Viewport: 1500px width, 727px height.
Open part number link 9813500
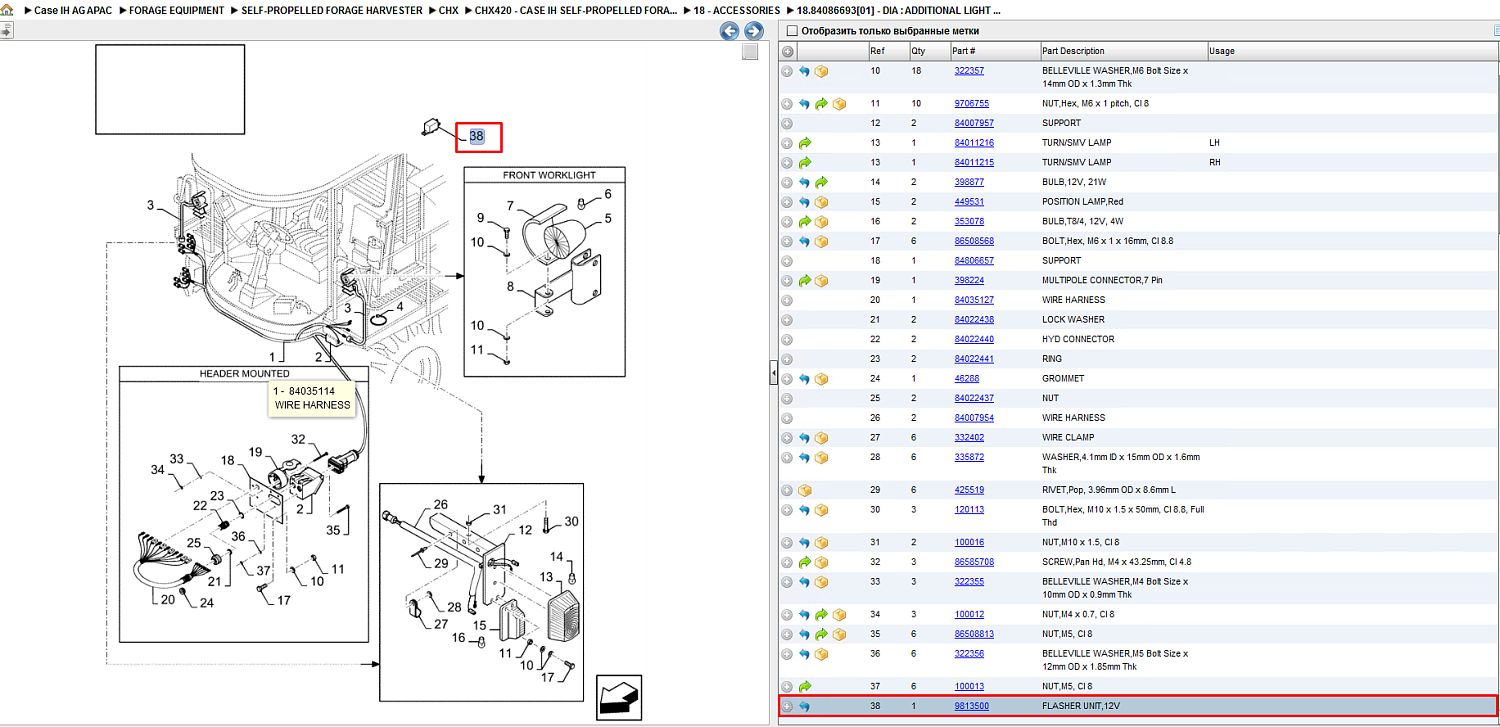(971, 707)
